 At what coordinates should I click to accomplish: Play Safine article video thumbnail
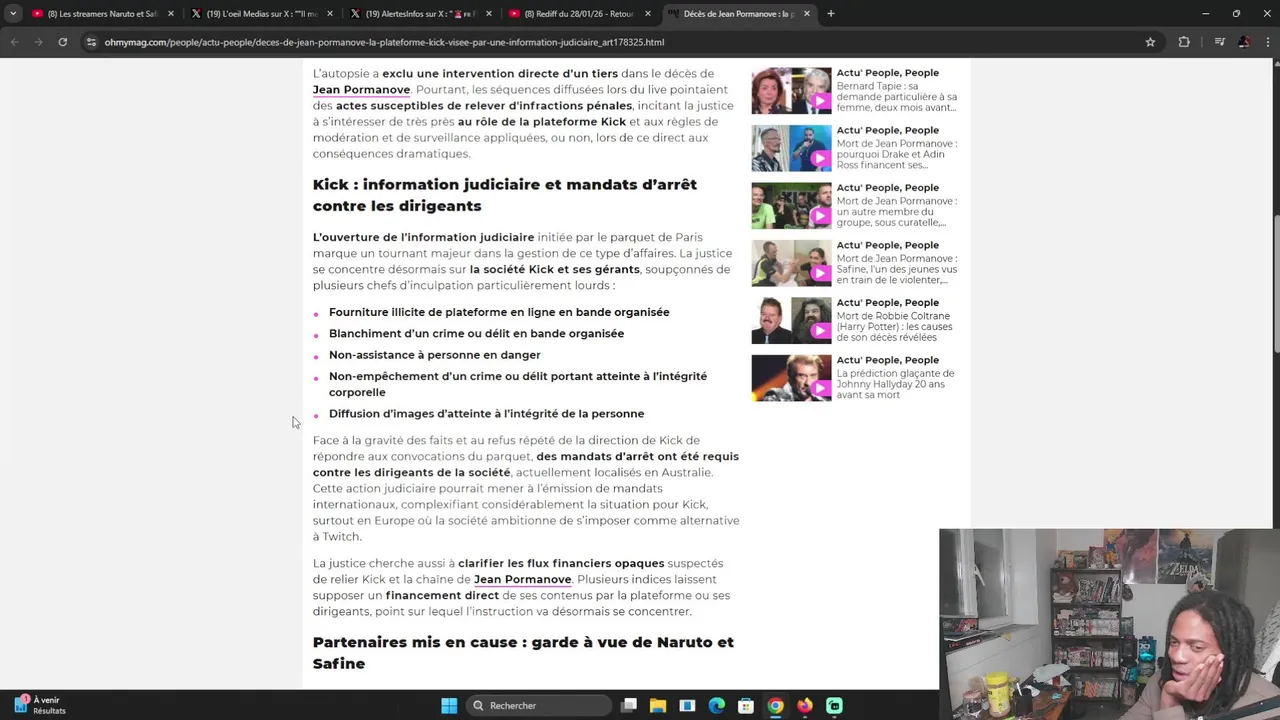(791, 263)
